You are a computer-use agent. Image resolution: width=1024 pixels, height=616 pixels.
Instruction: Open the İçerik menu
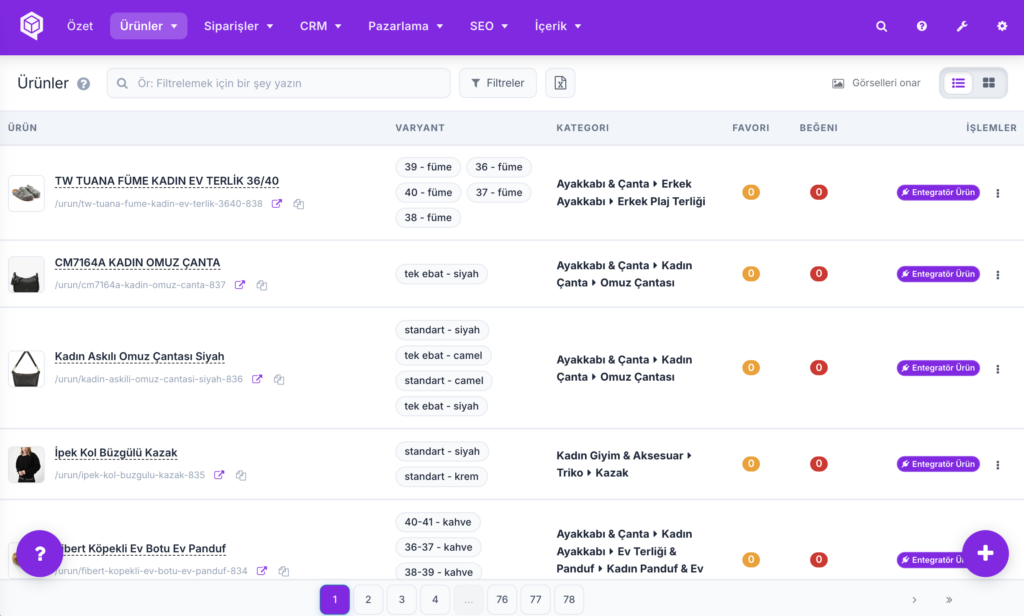(558, 26)
